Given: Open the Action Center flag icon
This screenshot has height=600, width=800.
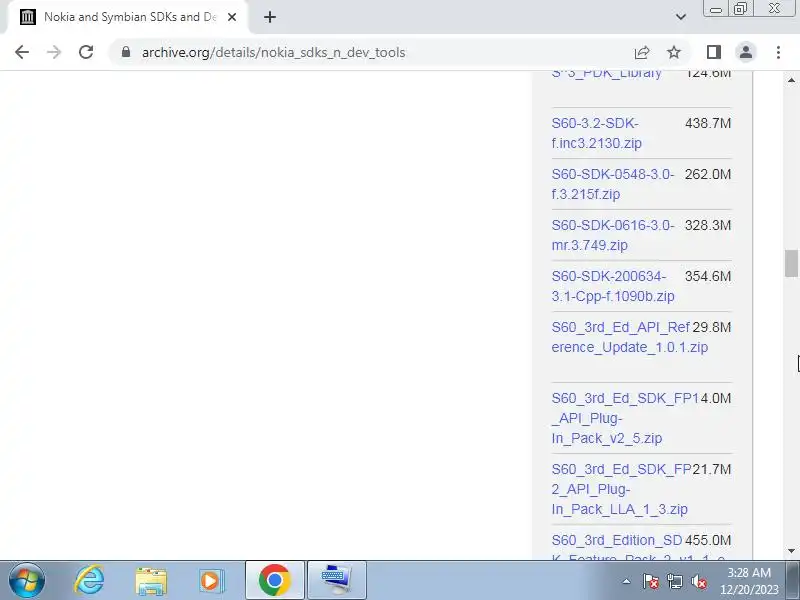Looking at the screenshot, I should 651,581.
